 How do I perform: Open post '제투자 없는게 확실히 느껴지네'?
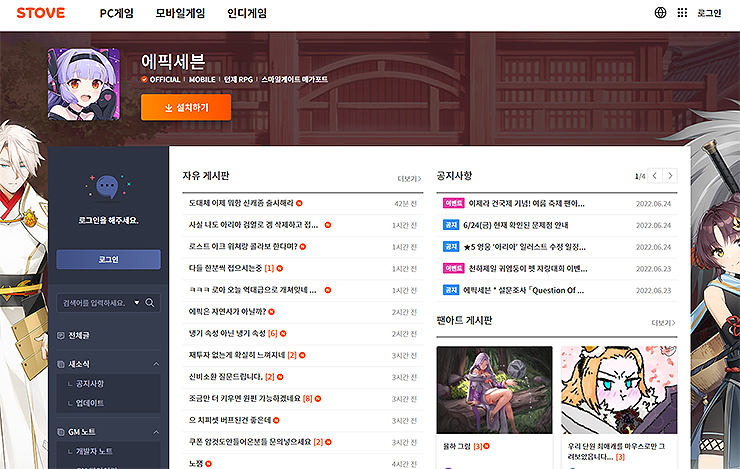(x=237, y=355)
